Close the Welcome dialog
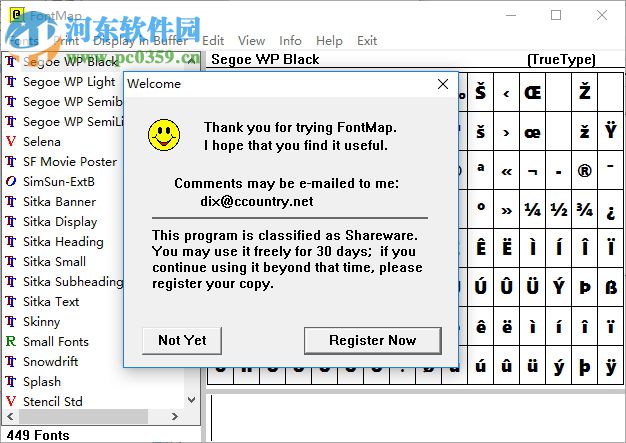The width and height of the screenshot is (626, 443). pos(443,84)
